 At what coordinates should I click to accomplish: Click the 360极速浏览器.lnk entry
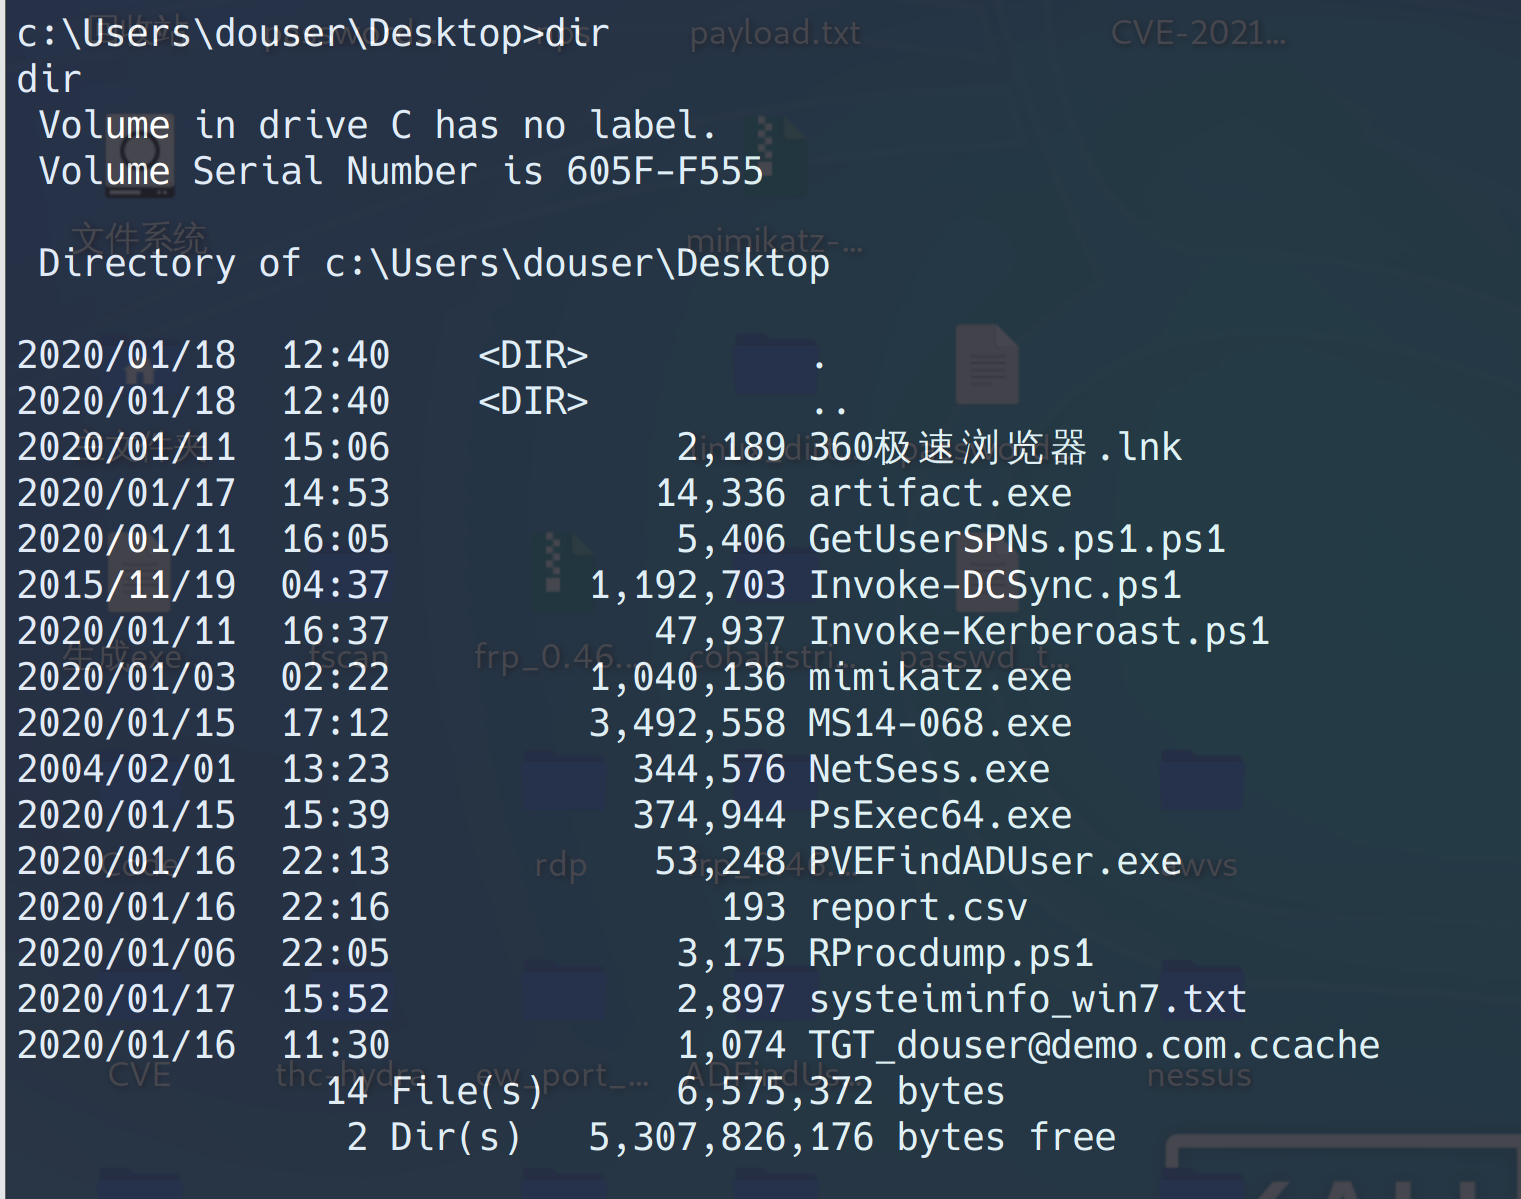pyautogui.click(x=994, y=448)
